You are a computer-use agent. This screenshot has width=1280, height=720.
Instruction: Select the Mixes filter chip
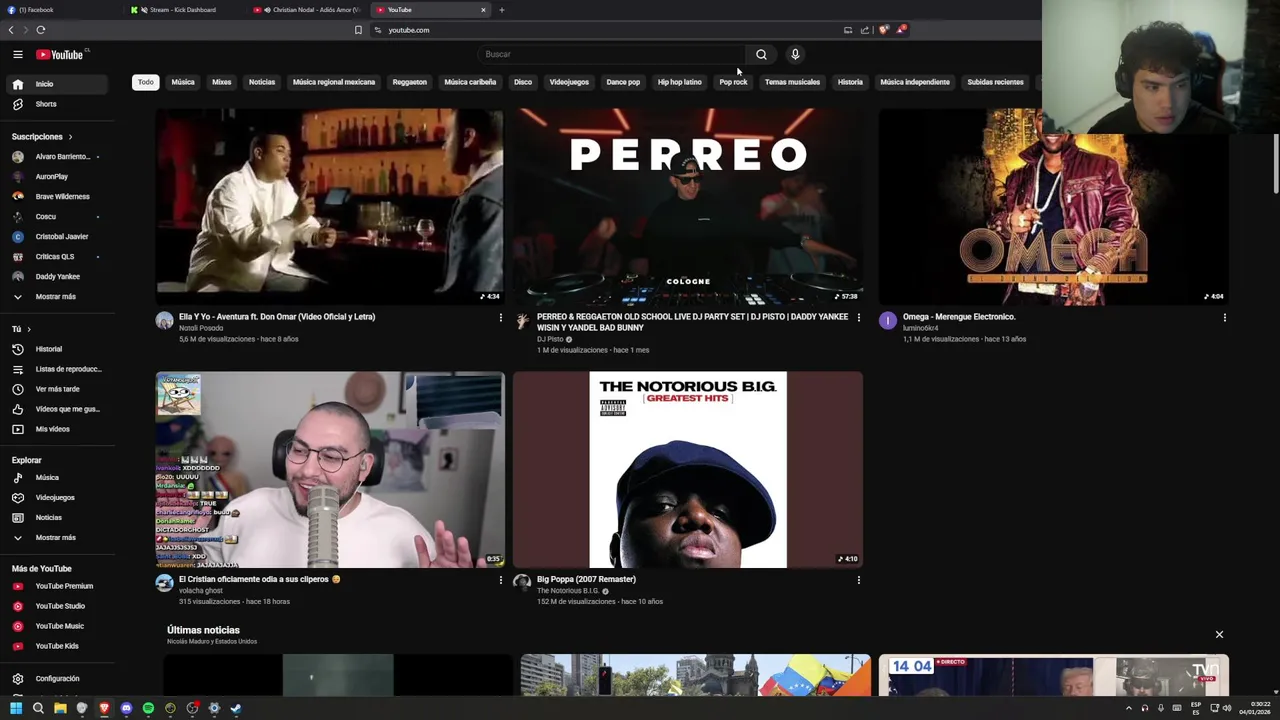click(222, 82)
